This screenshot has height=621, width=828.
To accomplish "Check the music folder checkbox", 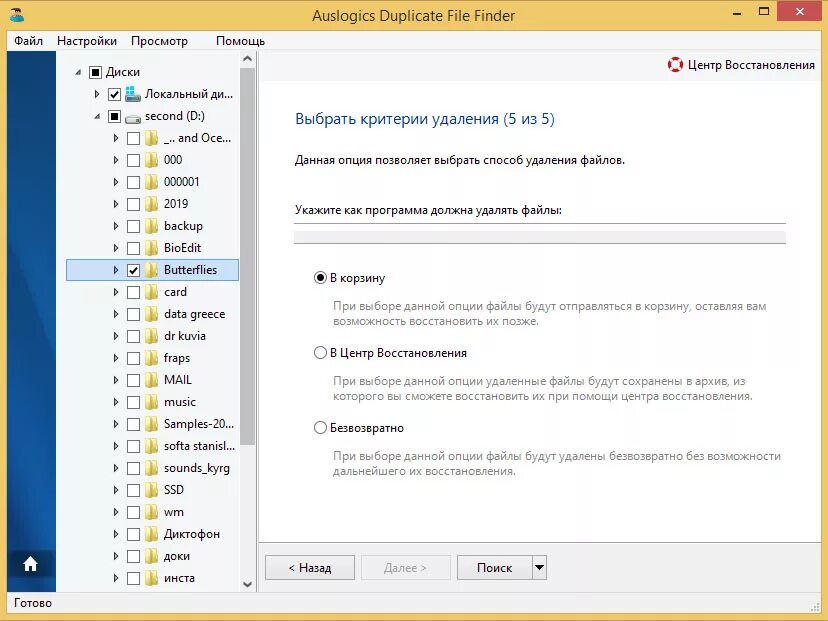I will click(134, 402).
